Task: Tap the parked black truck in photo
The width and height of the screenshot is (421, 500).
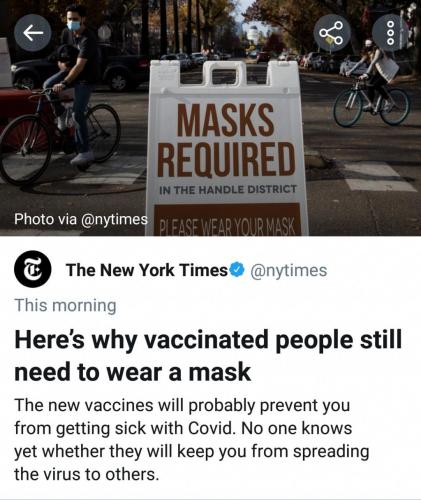Action: (x=80, y=68)
